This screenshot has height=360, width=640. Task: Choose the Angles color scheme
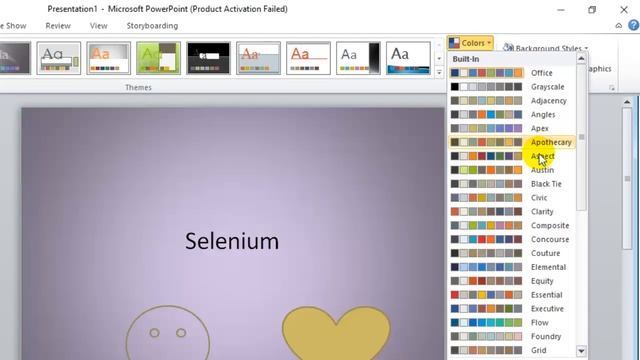point(513,114)
